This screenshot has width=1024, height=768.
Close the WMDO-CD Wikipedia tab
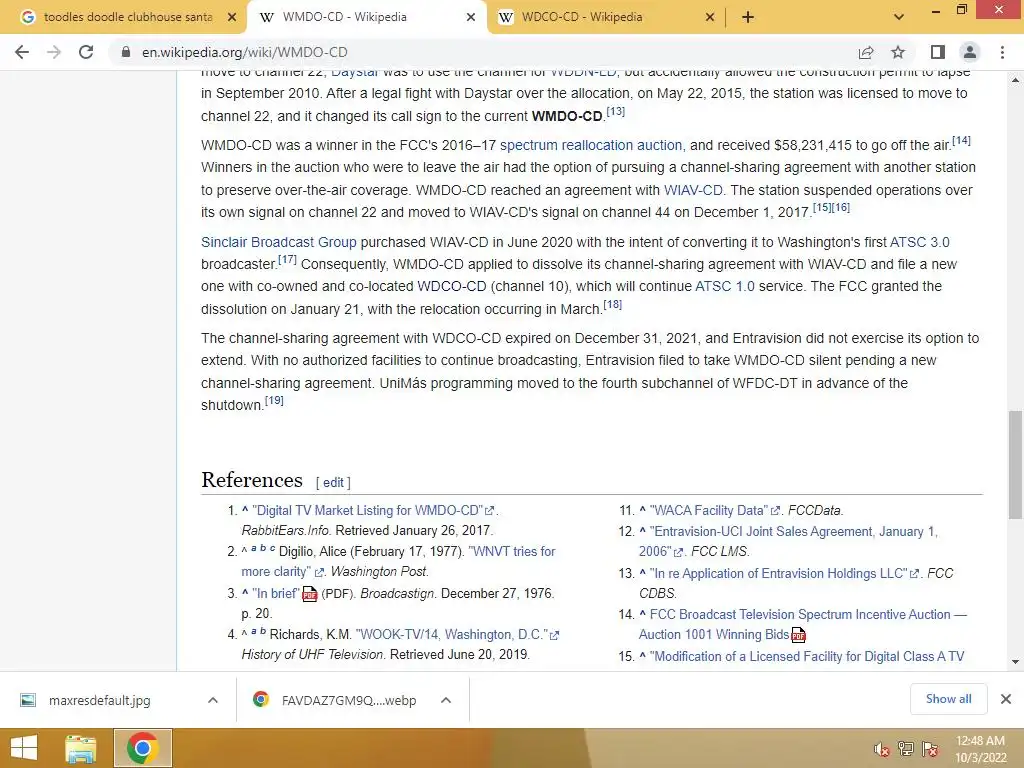(x=470, y=17)
